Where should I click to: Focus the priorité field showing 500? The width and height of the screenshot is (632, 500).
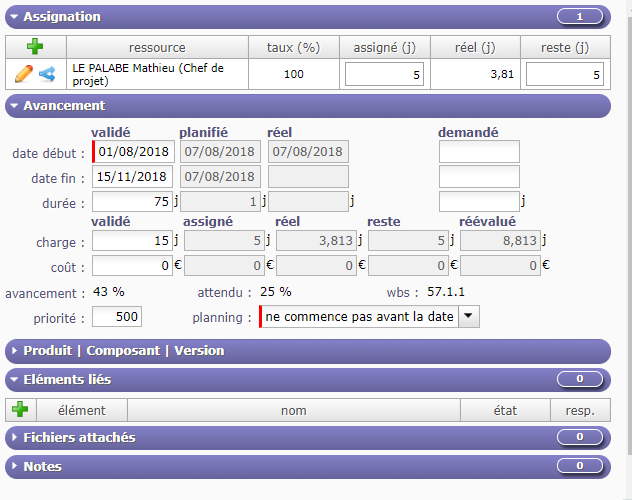(x=117, y=317)
